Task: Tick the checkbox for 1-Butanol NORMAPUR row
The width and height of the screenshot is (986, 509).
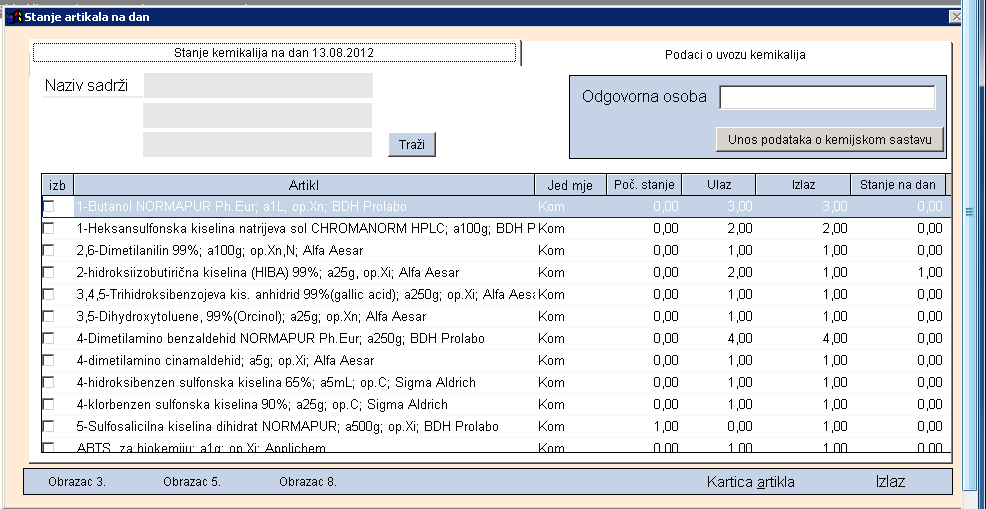Action: click(48, 206)
